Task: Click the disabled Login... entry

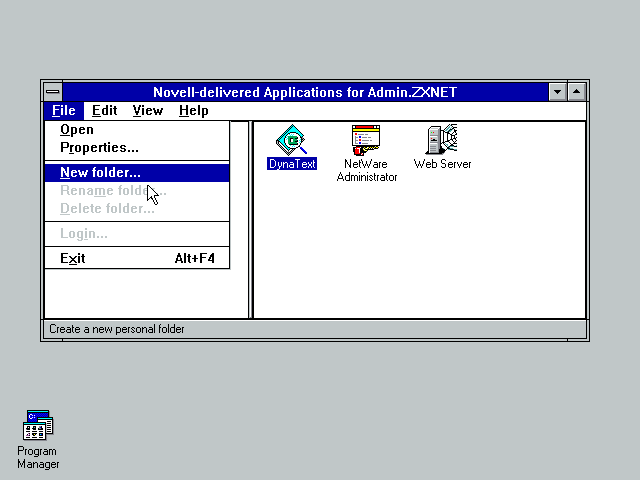Action: [137, 234]
